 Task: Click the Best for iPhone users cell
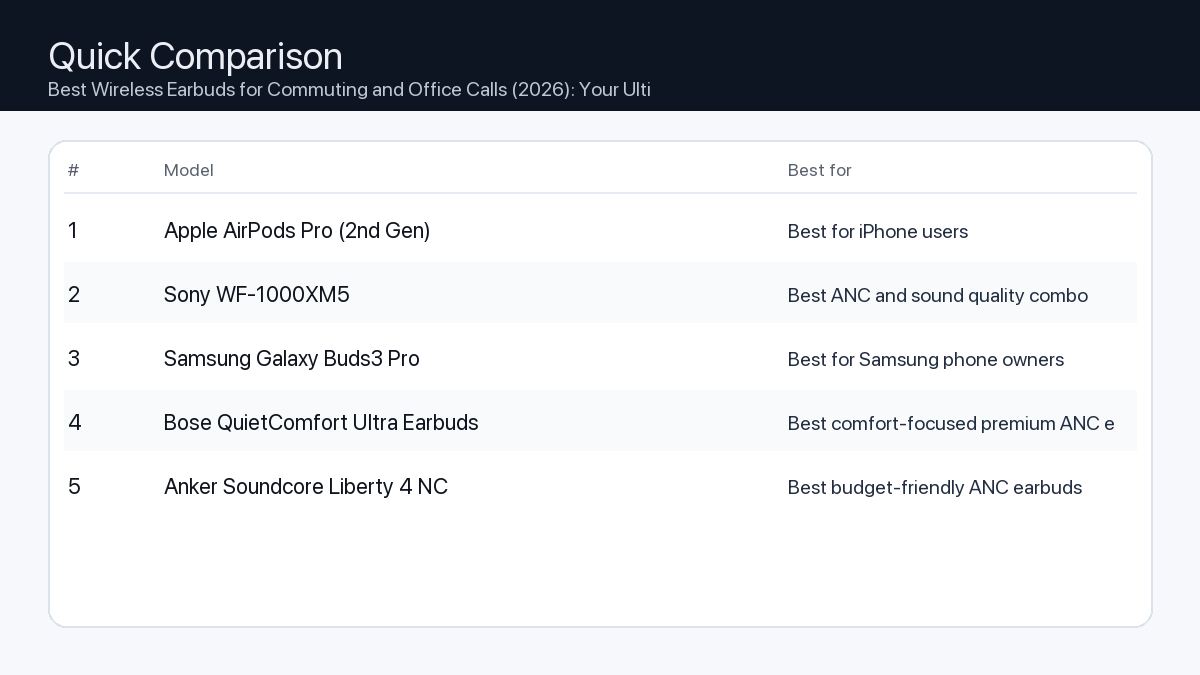point(878,232)
